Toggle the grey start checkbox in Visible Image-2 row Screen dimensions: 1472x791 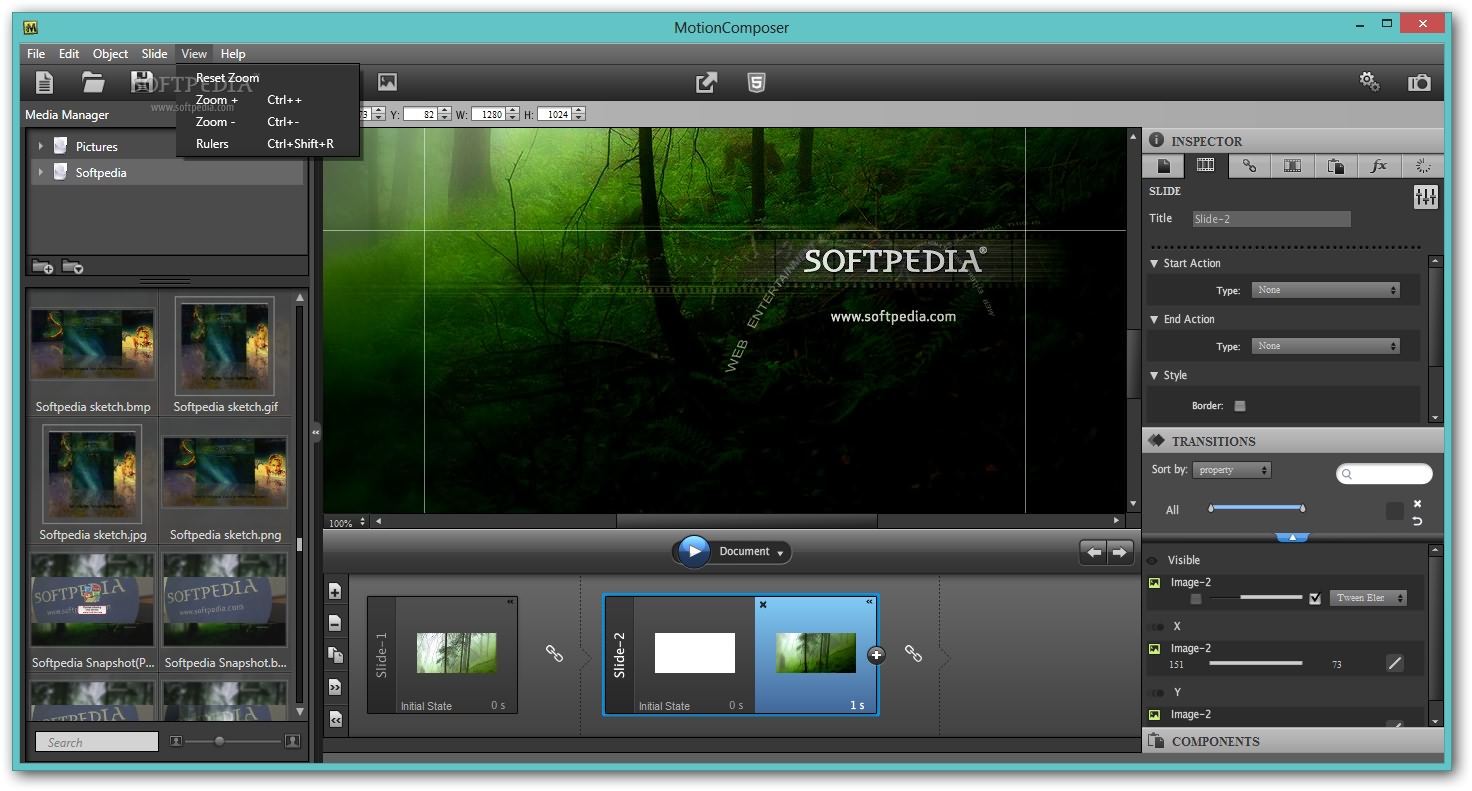[1196, 598]
